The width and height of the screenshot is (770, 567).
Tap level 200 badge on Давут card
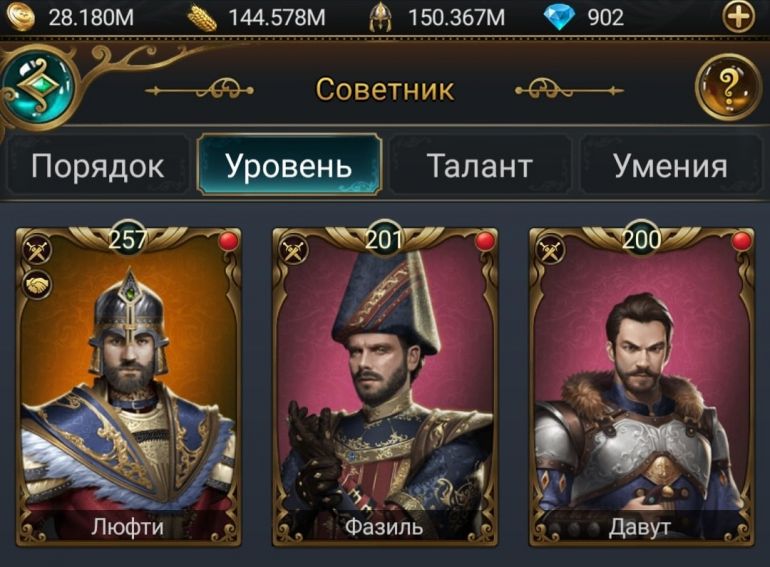[641, 240]
